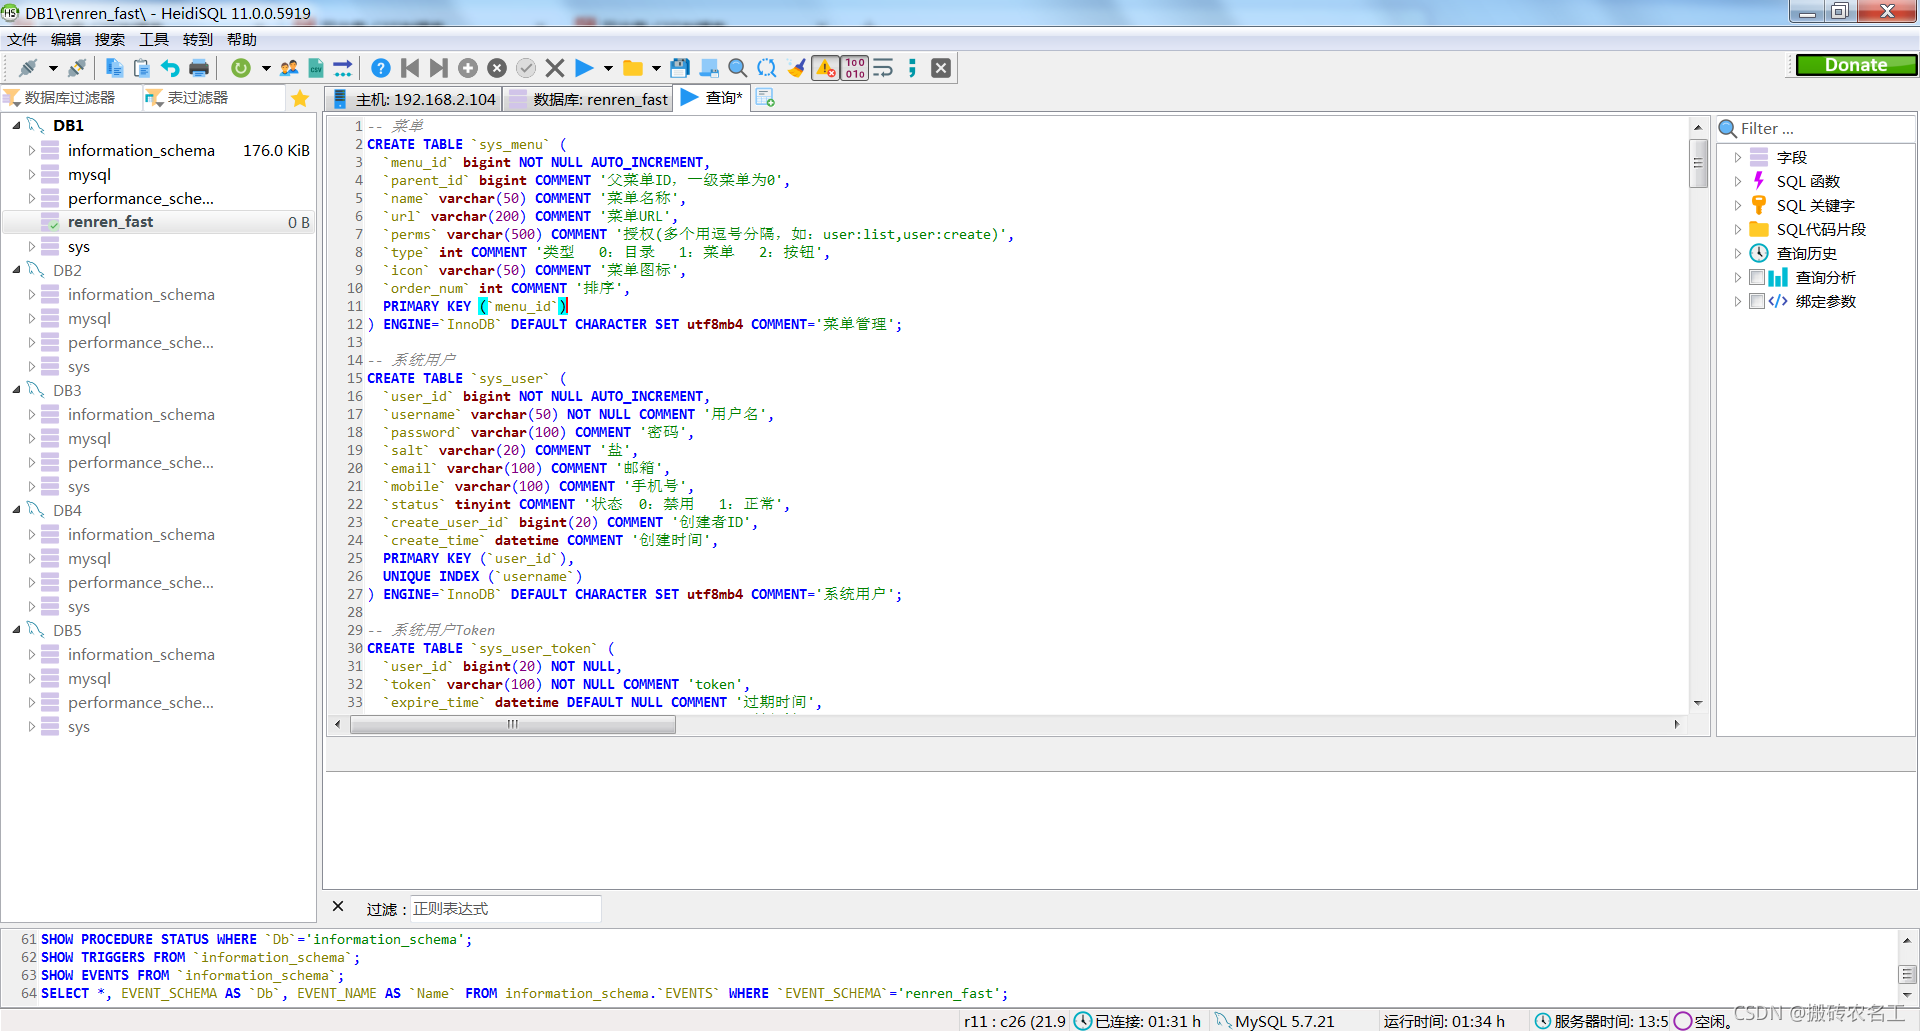Expand the 字段 helper node
Screen dimensions: 1920x1031
1737,157
